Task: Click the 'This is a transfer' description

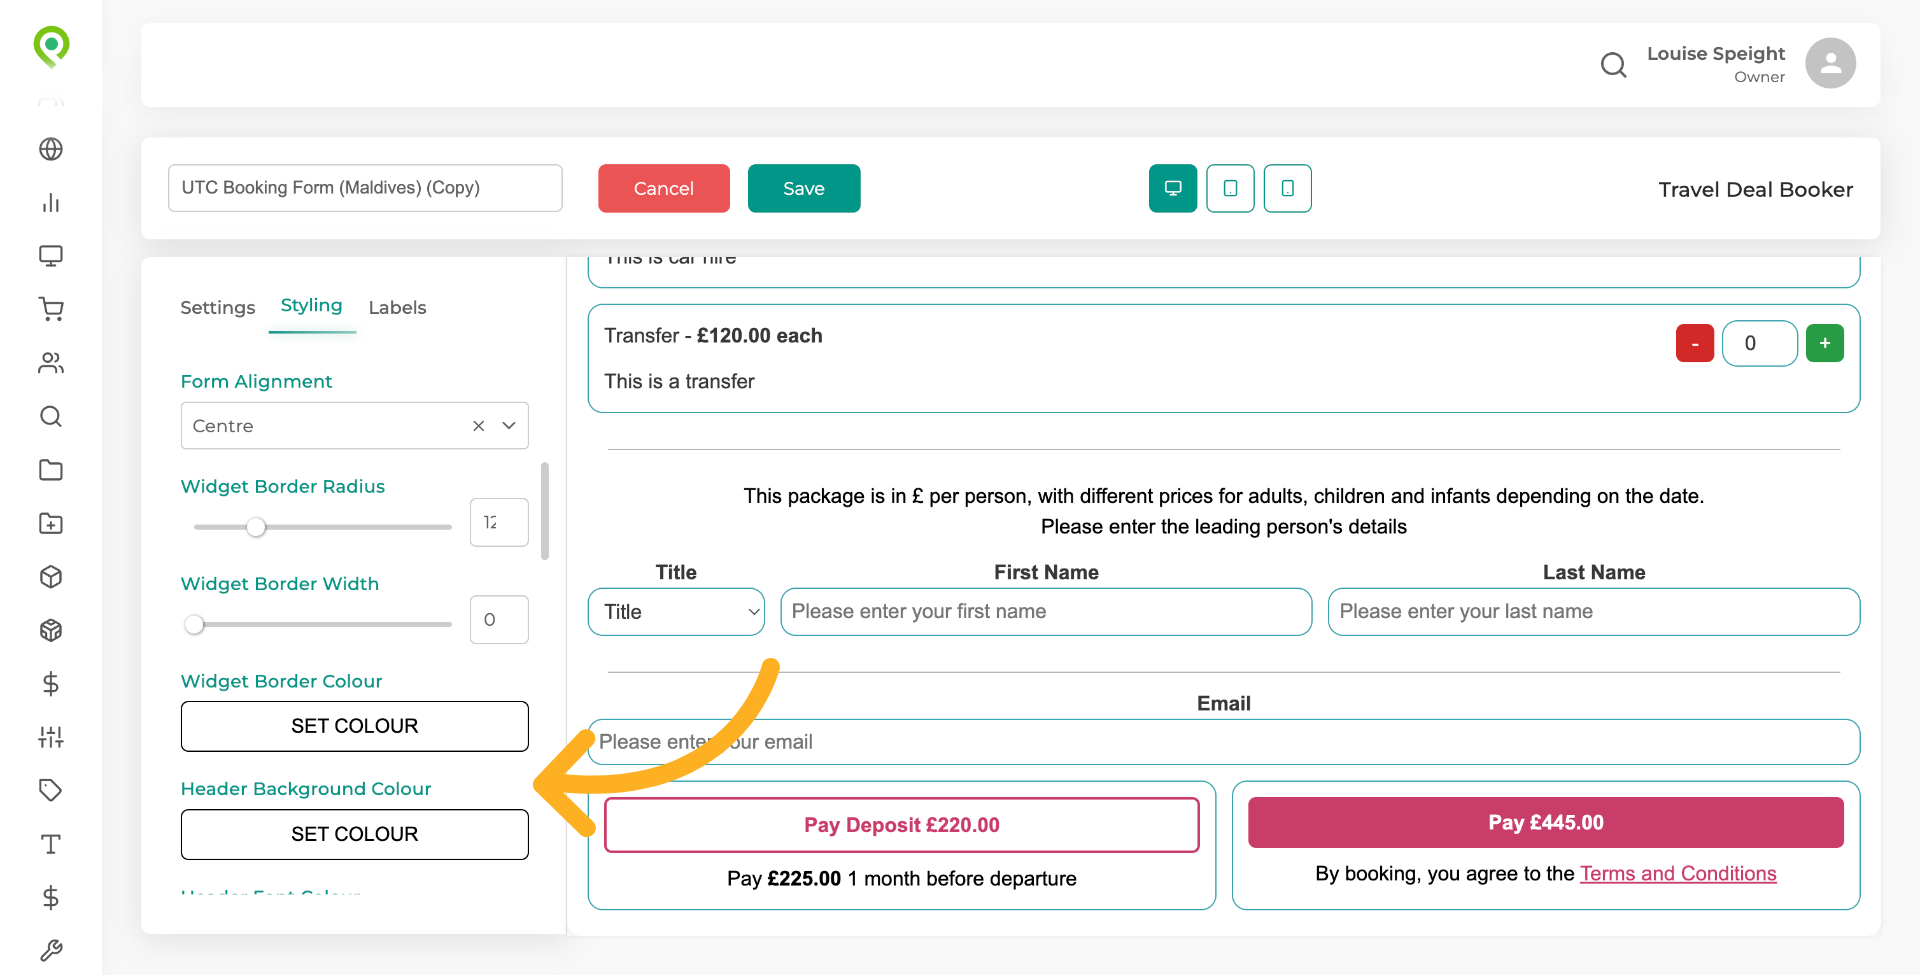Action: coord(679,382)
